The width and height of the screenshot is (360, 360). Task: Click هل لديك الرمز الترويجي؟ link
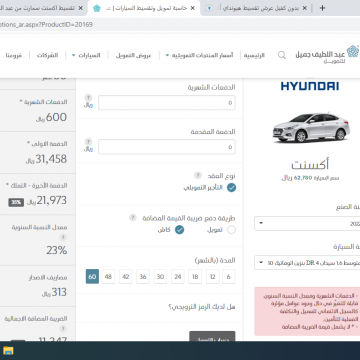(x=202, y=307)
